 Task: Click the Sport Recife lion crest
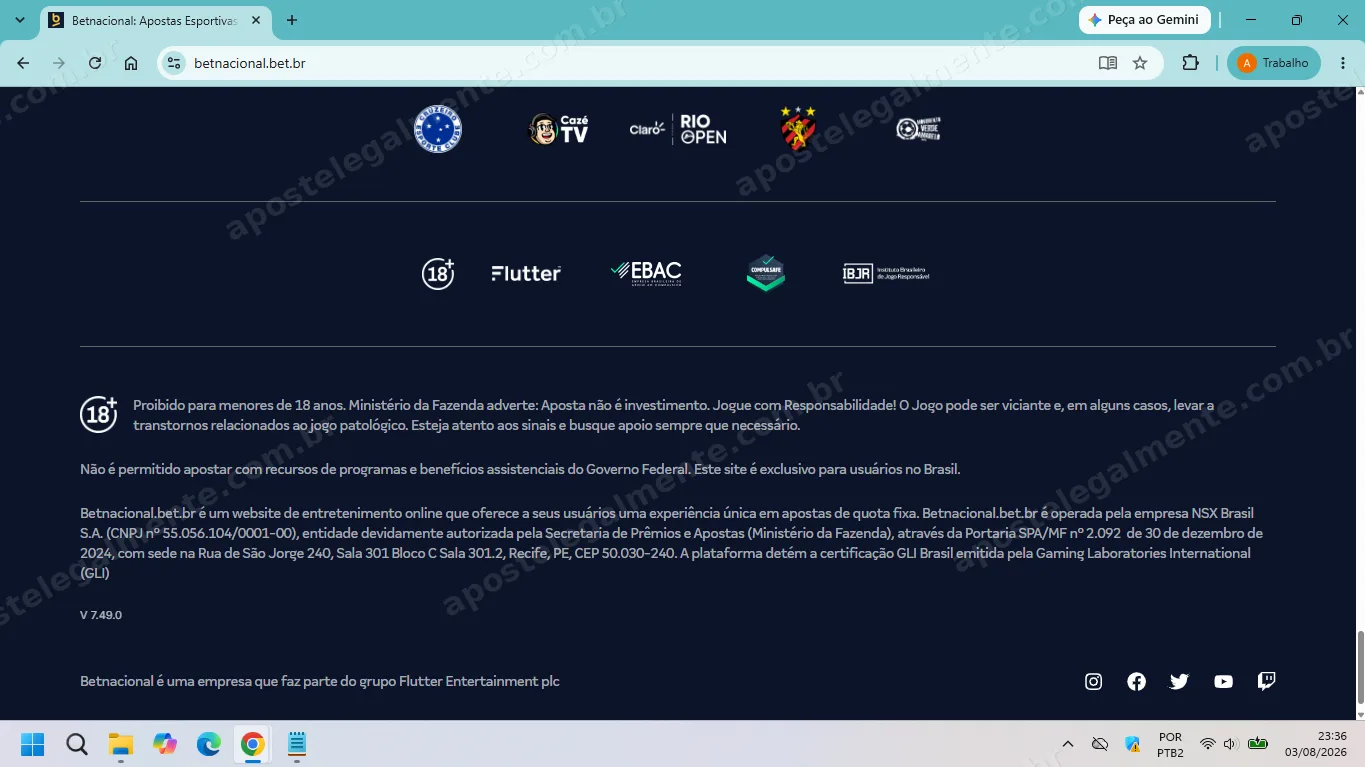click(798, 129)
